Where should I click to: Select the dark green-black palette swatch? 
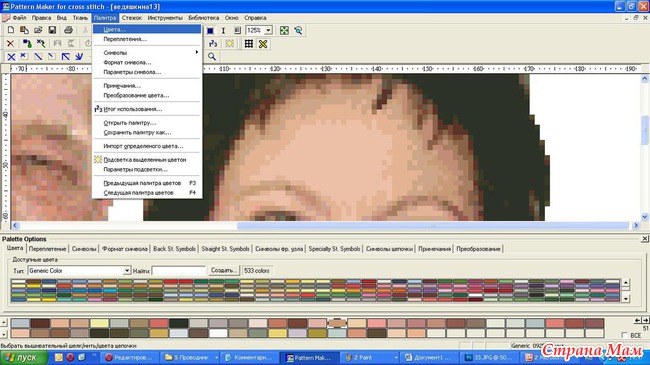(x=179, y=323)
